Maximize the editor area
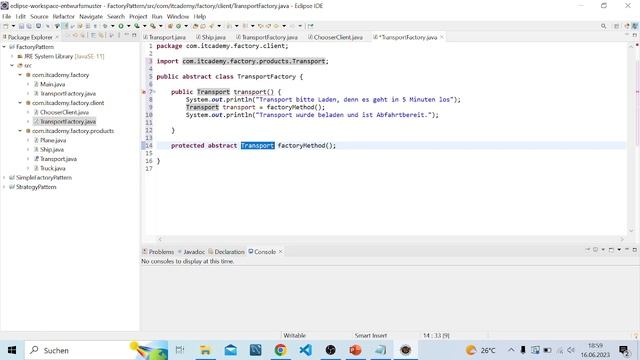Image resolution: width=640 pixels, height=360 pixels. tap(634, 36)
